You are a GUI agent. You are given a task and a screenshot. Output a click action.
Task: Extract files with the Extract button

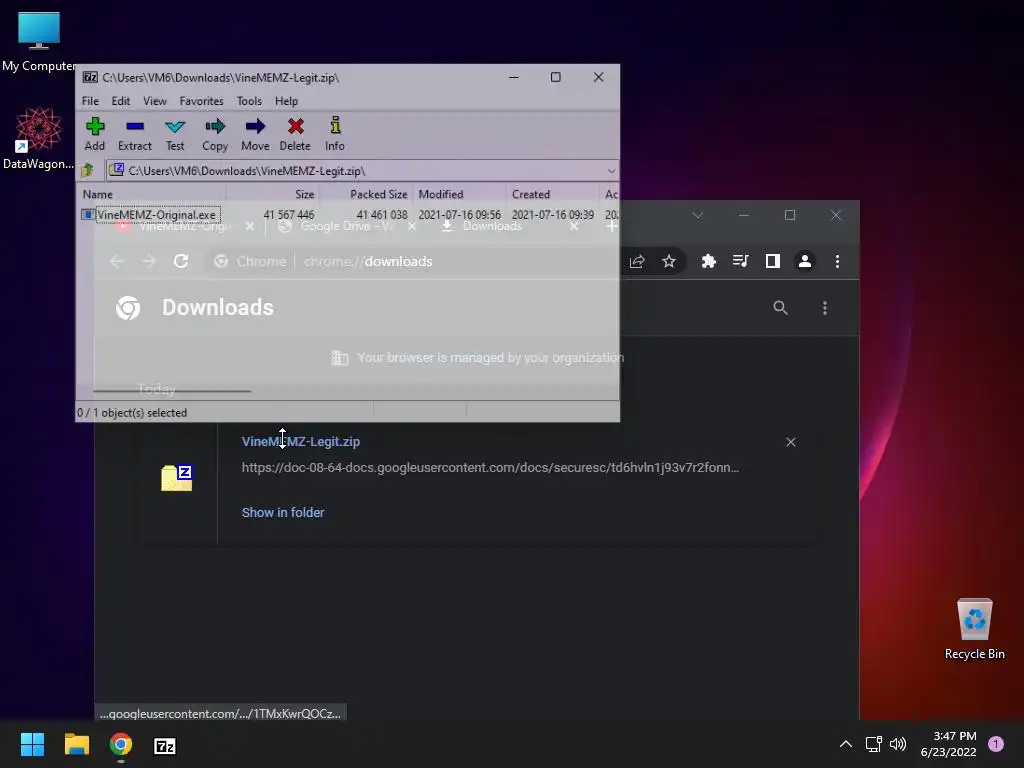click(135, 135)
